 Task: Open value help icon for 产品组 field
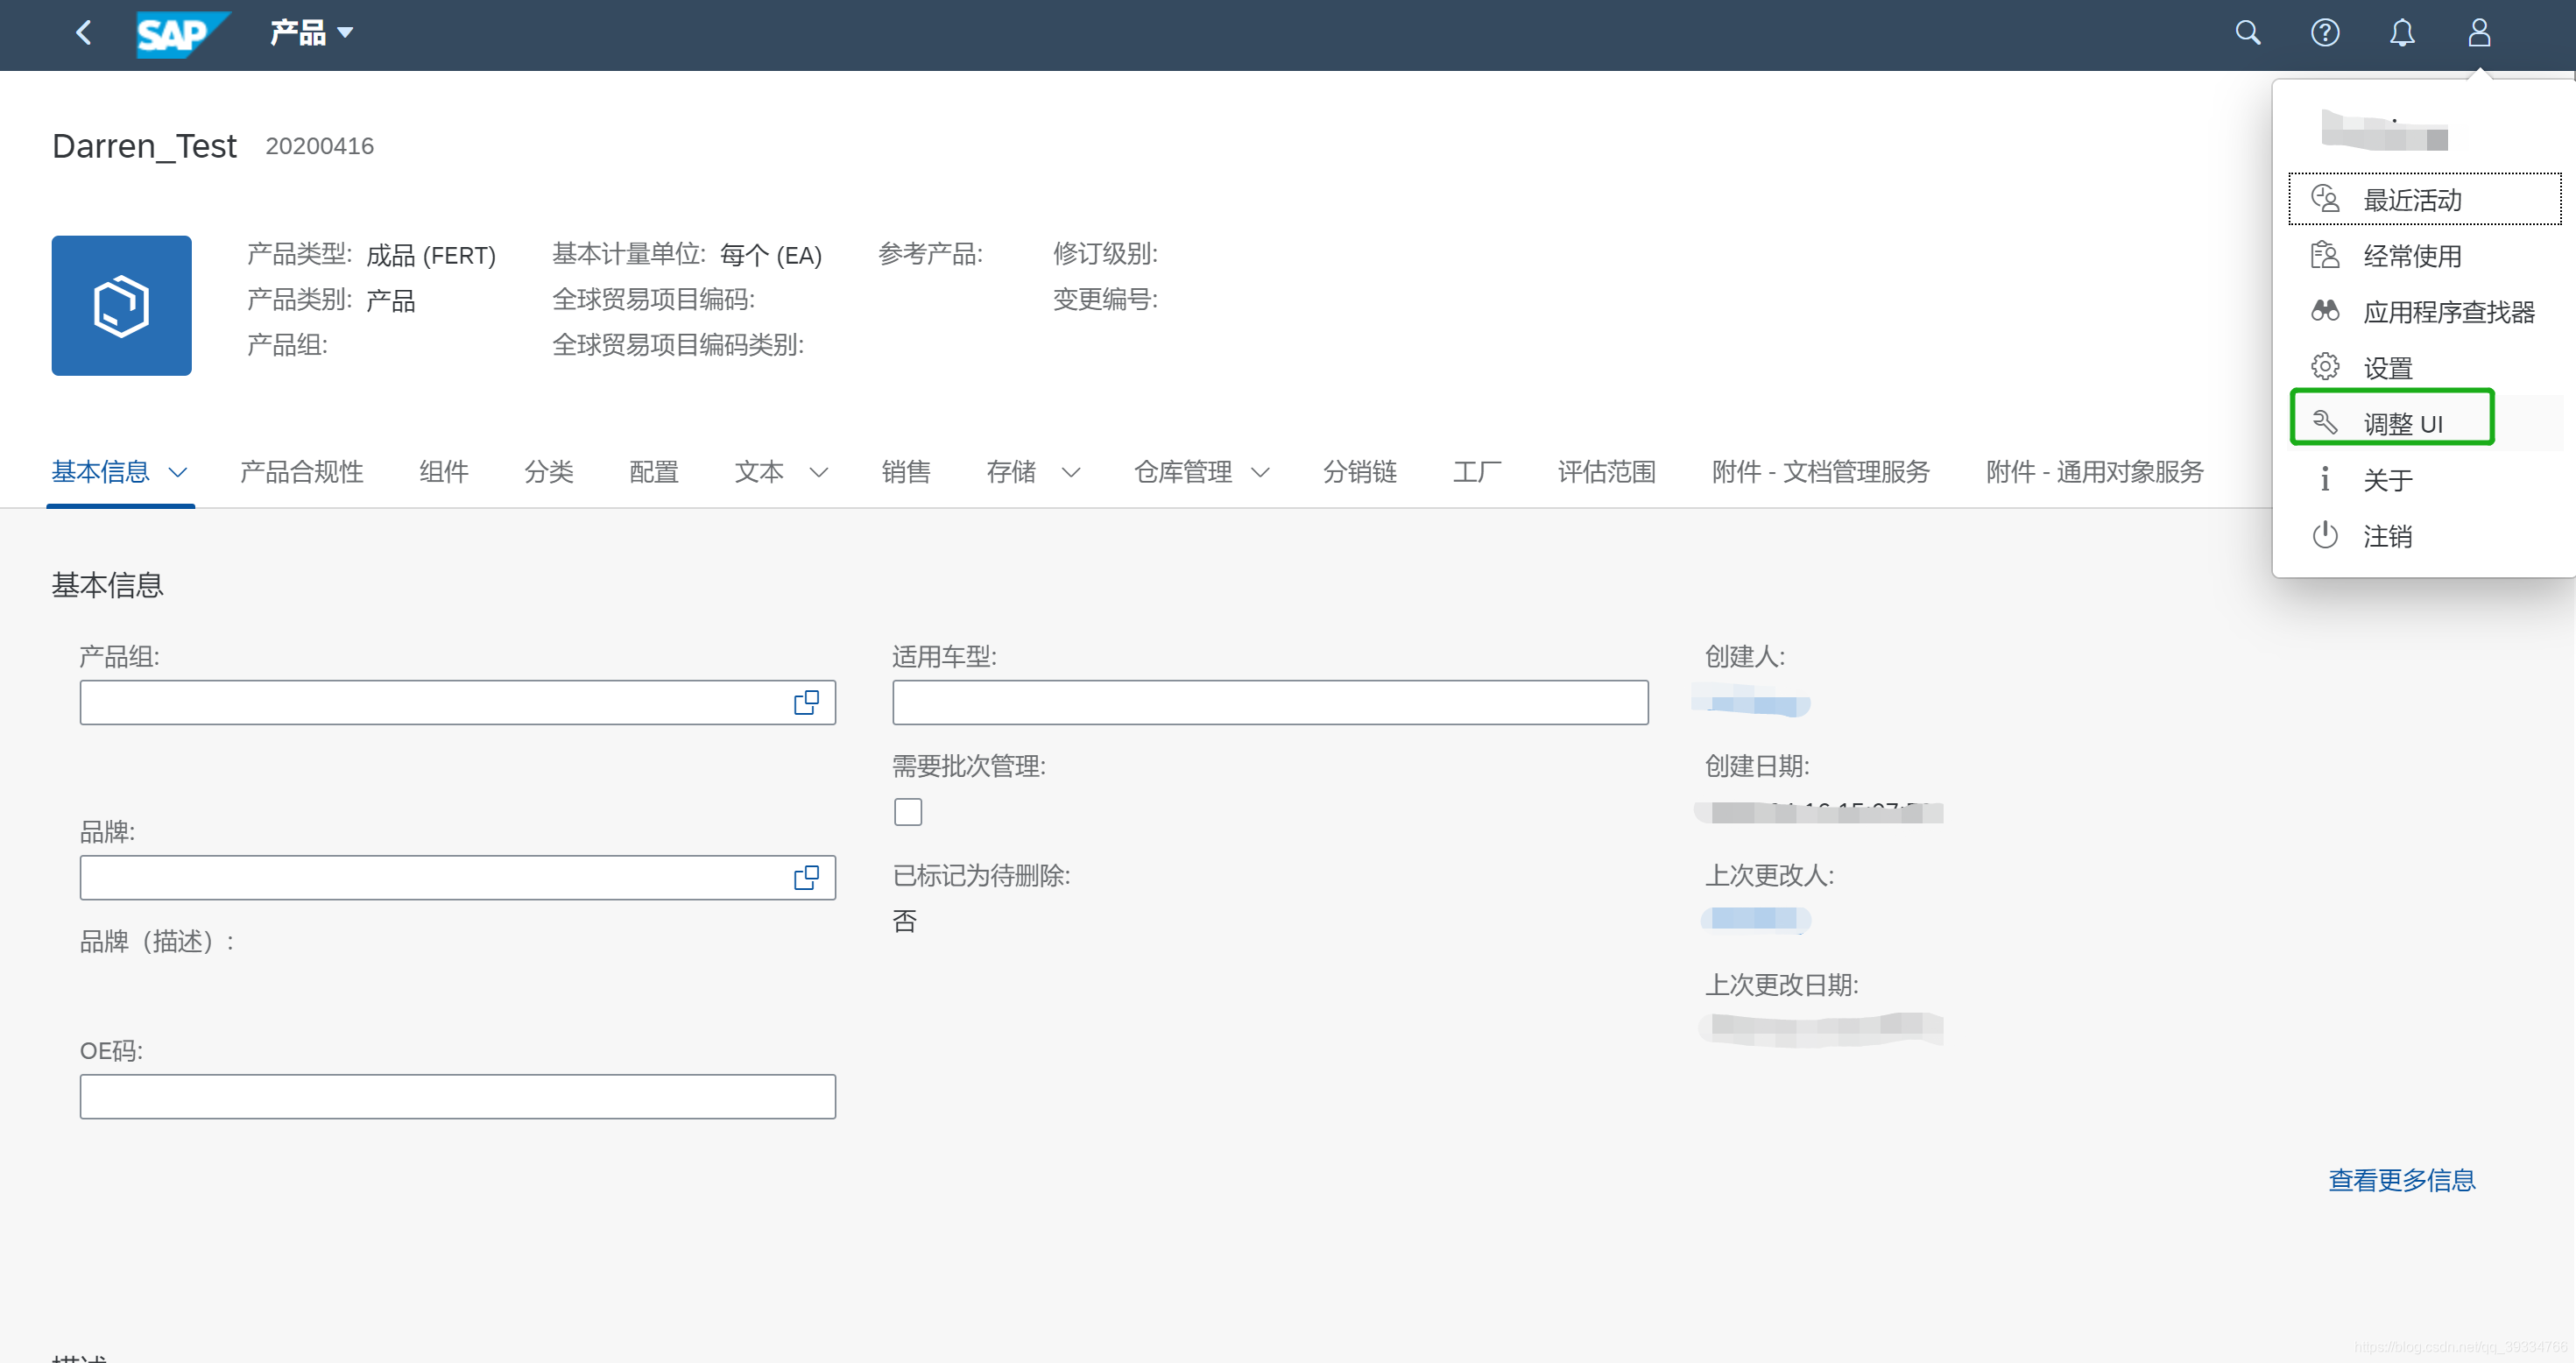[x=806, y=702]
